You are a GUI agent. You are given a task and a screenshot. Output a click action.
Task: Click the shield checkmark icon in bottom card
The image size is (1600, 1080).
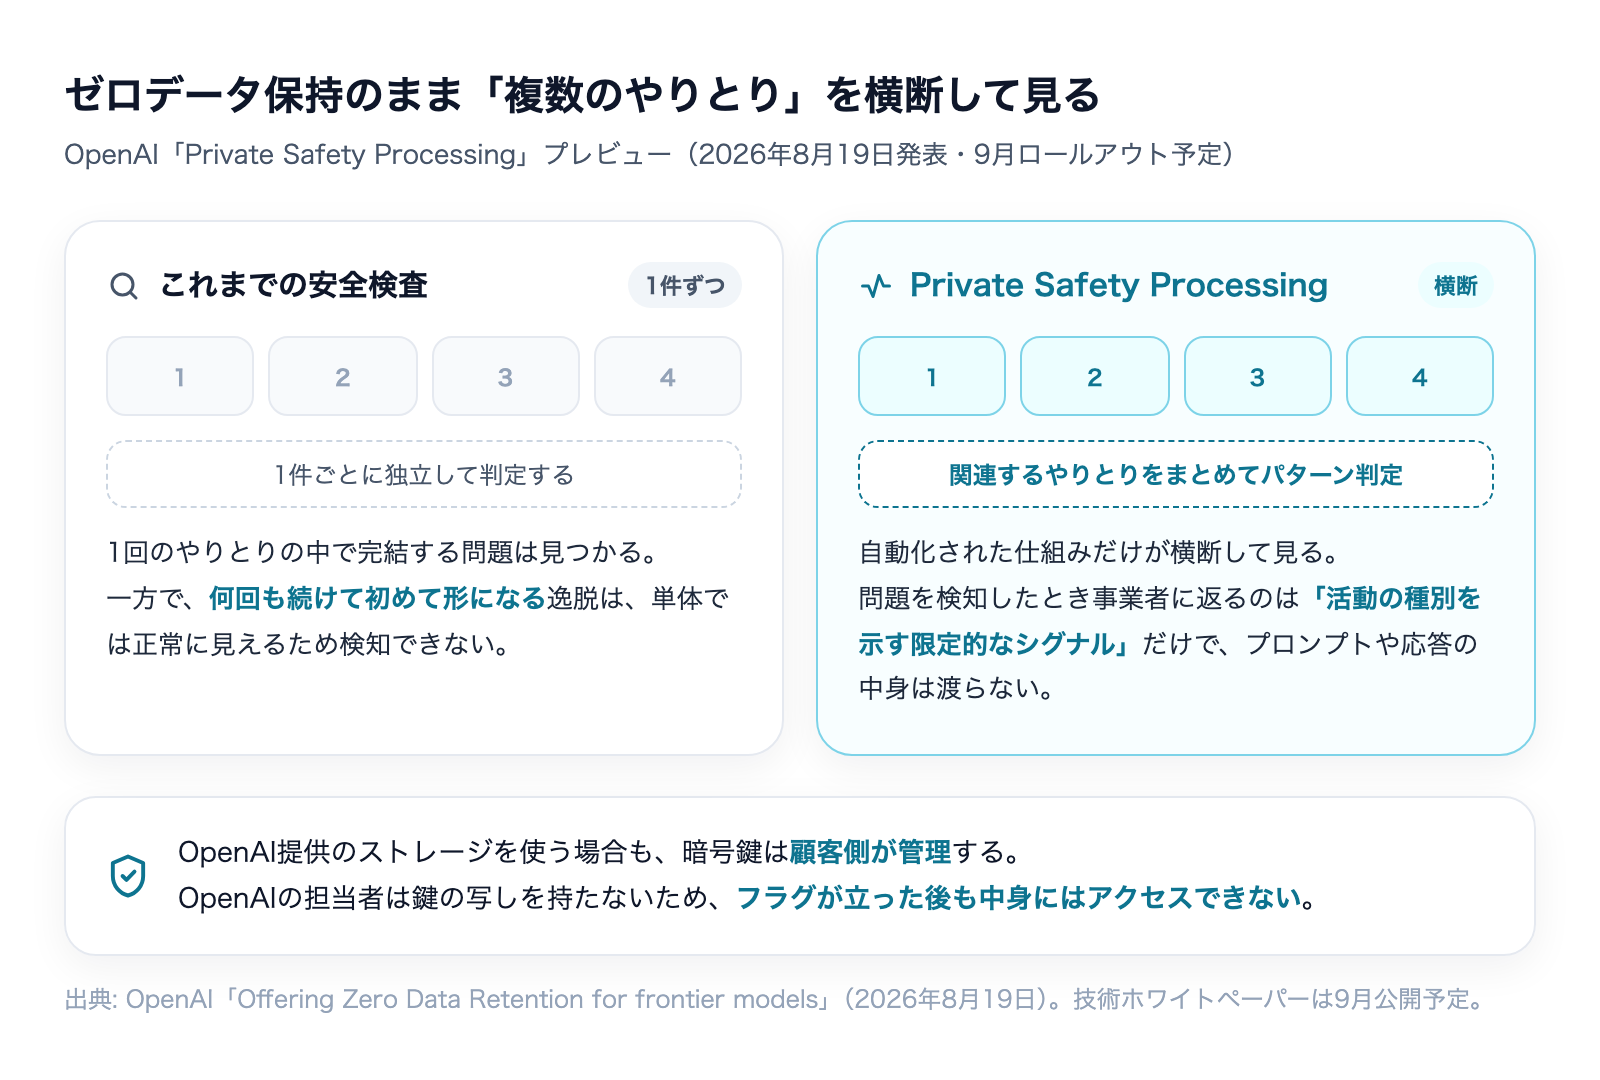(128, 876)
